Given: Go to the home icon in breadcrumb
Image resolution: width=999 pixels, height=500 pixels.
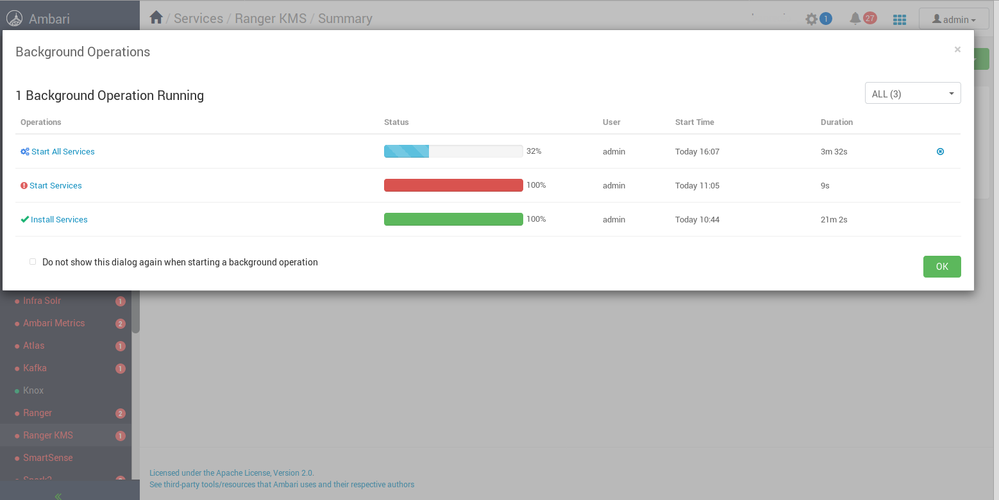Looking at the screenshot, I should (156, 18).
